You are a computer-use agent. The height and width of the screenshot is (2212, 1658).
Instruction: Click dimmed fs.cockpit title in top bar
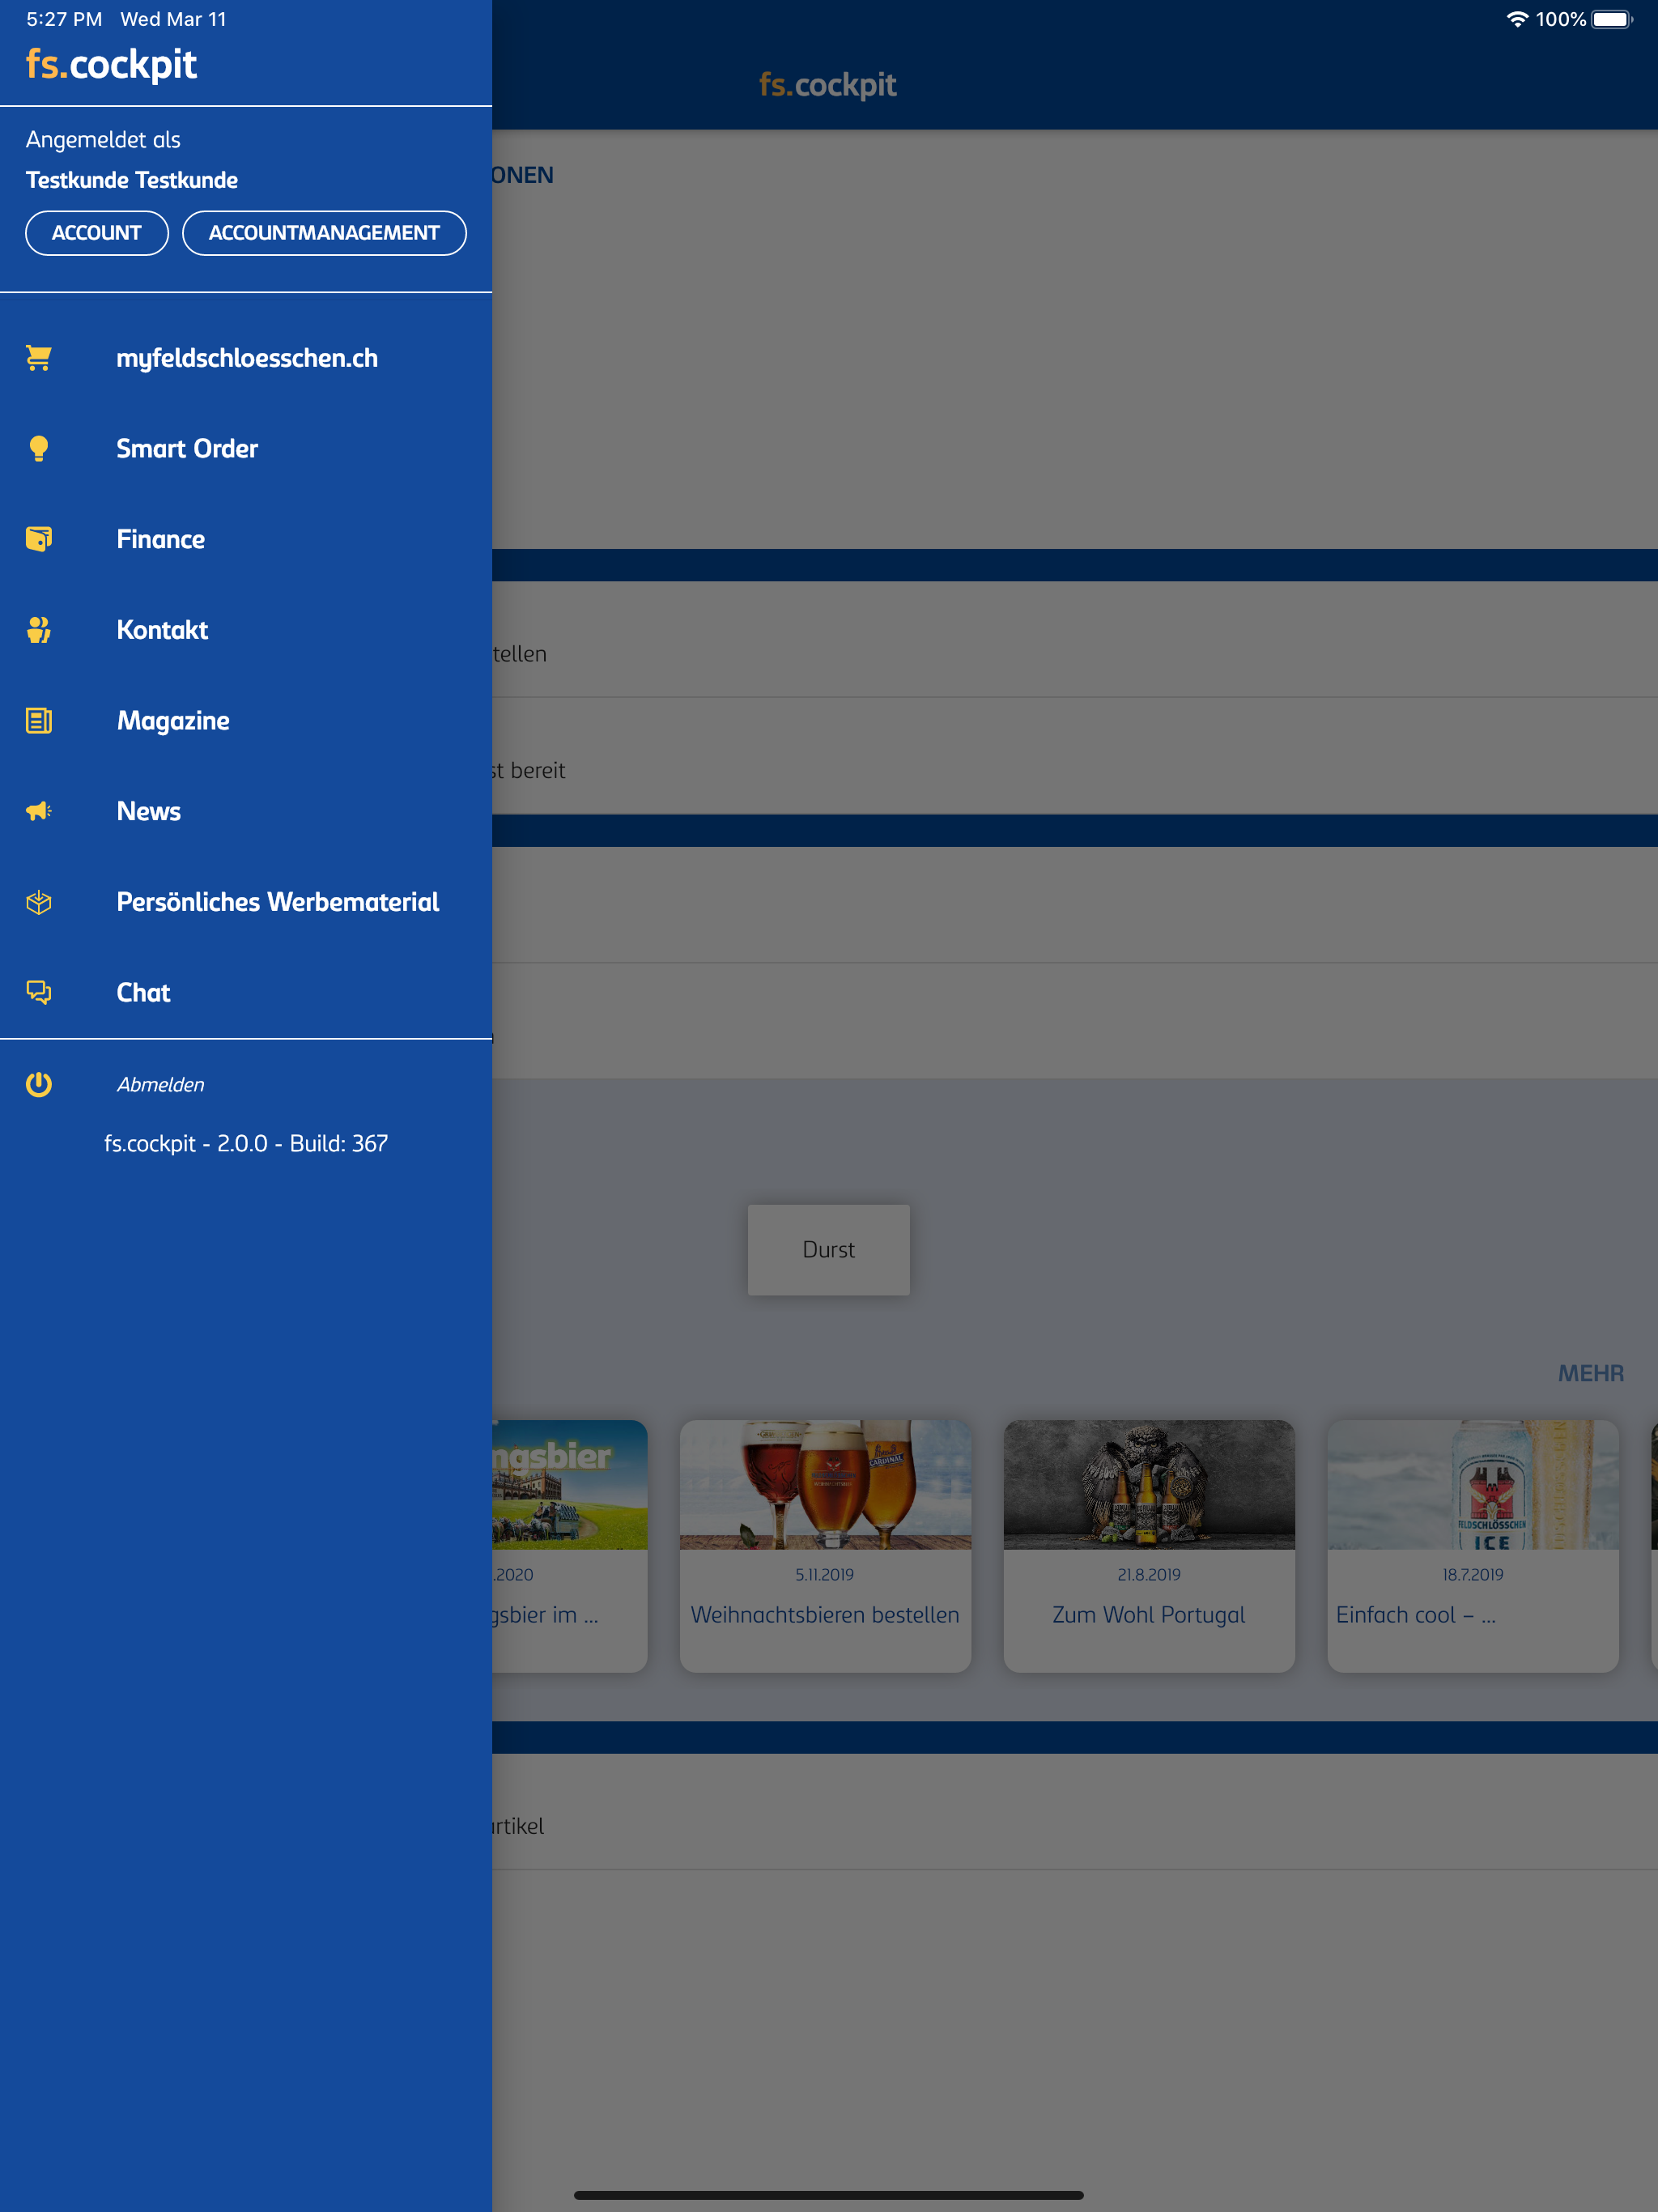coord(828,85)
